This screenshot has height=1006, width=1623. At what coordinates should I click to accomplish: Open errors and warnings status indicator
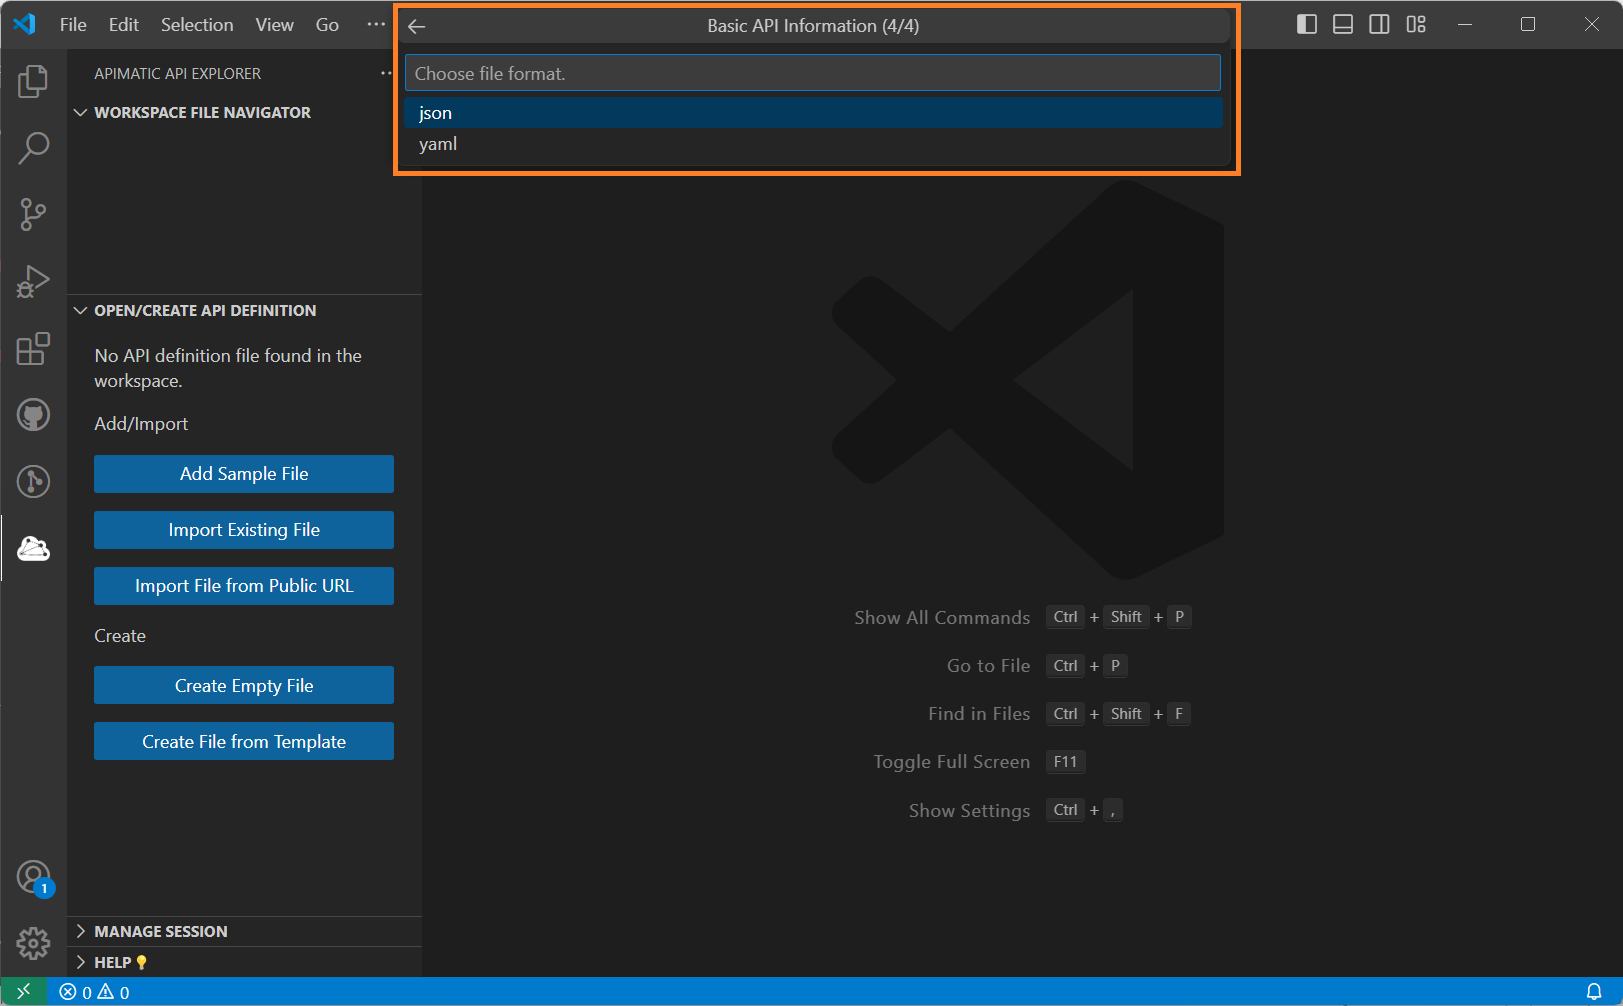94,992
